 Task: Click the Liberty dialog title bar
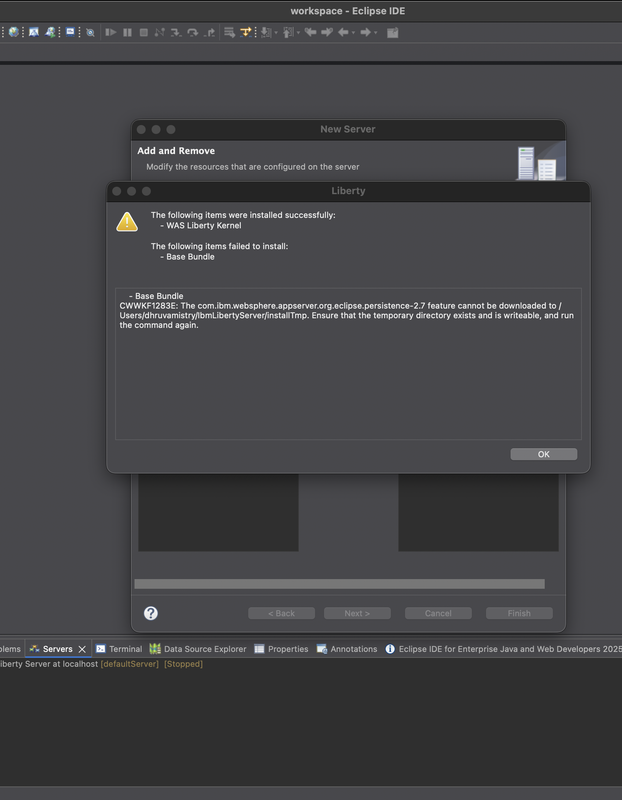[348, 191]
